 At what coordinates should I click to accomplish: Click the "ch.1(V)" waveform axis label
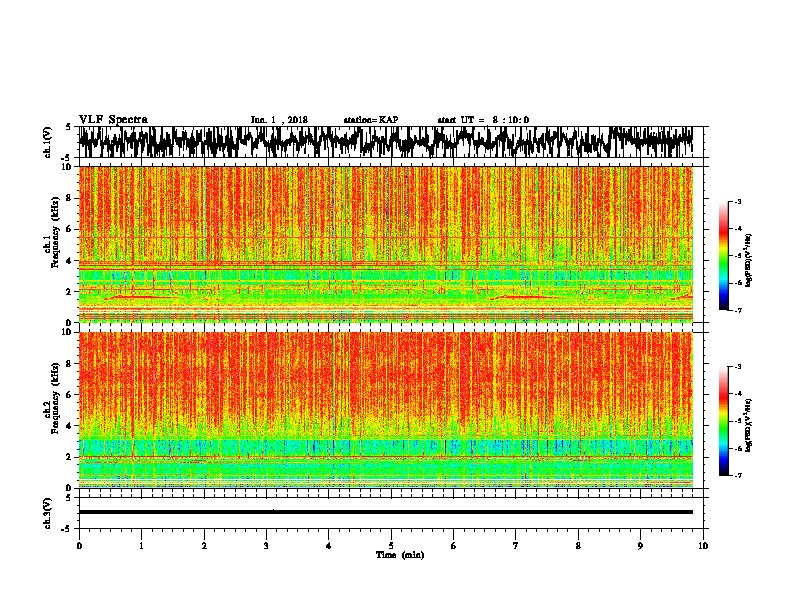(48, 142)
